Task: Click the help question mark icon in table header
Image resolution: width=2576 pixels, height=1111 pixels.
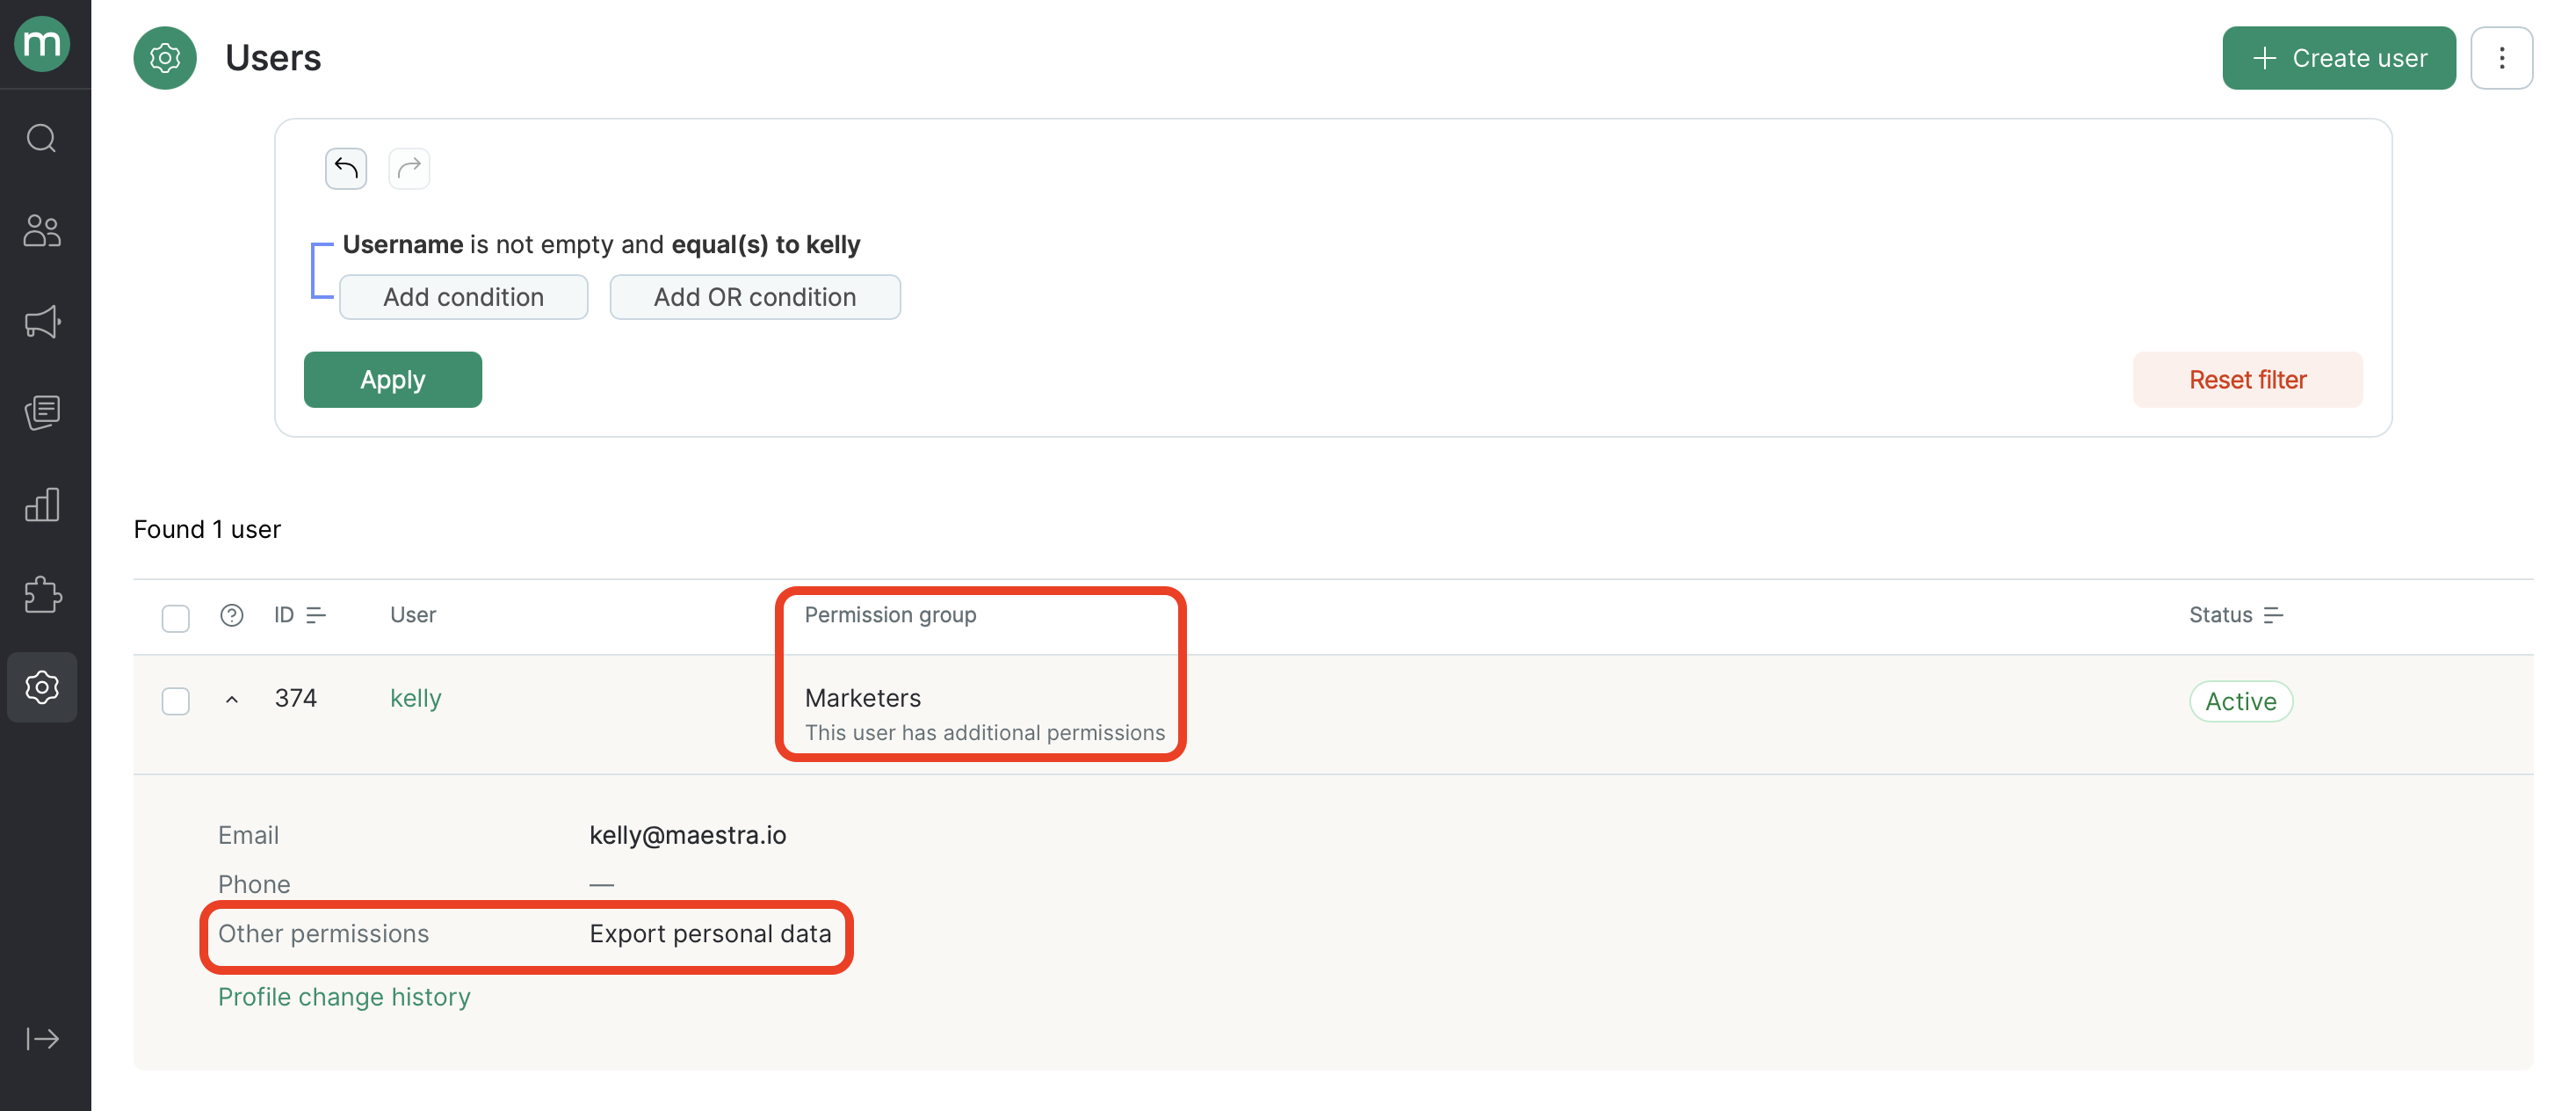Action: (x=232, y=615)
